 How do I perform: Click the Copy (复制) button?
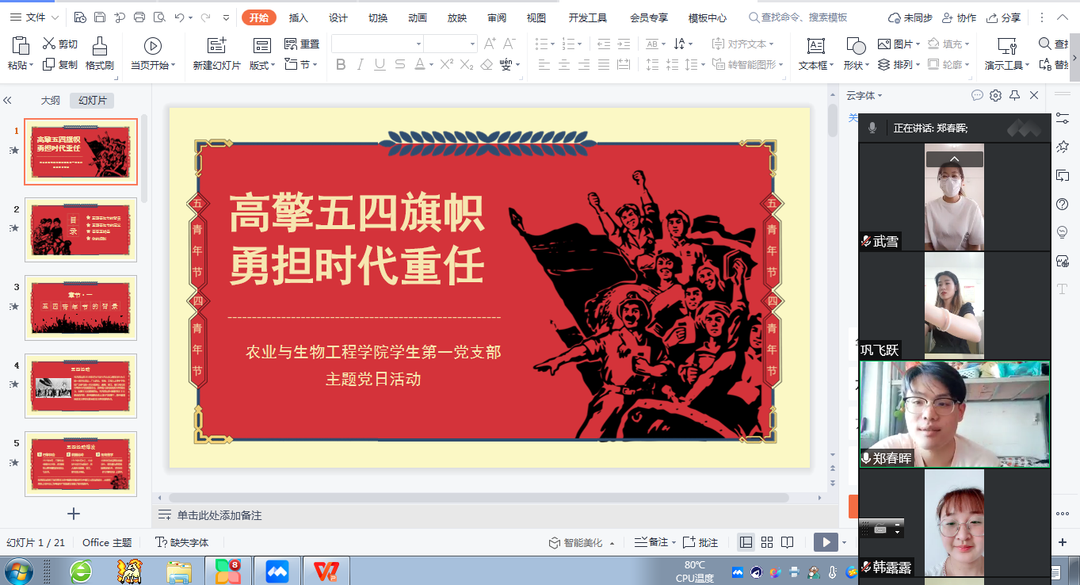click(60, 65)
